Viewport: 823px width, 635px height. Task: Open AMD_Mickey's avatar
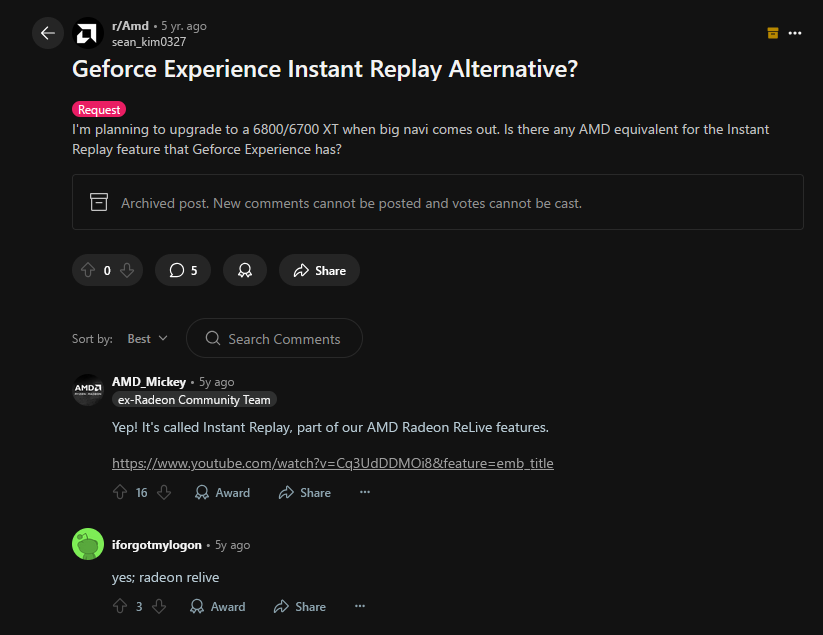[88, 390]
